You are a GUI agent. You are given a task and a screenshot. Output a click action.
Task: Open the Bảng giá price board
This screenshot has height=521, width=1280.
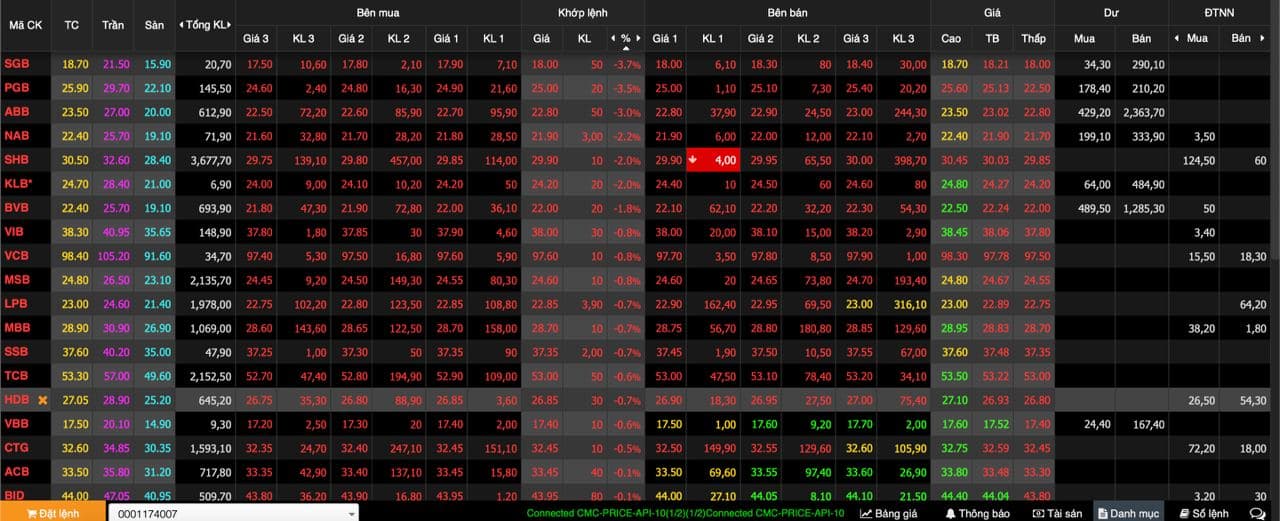coord(888,513)
